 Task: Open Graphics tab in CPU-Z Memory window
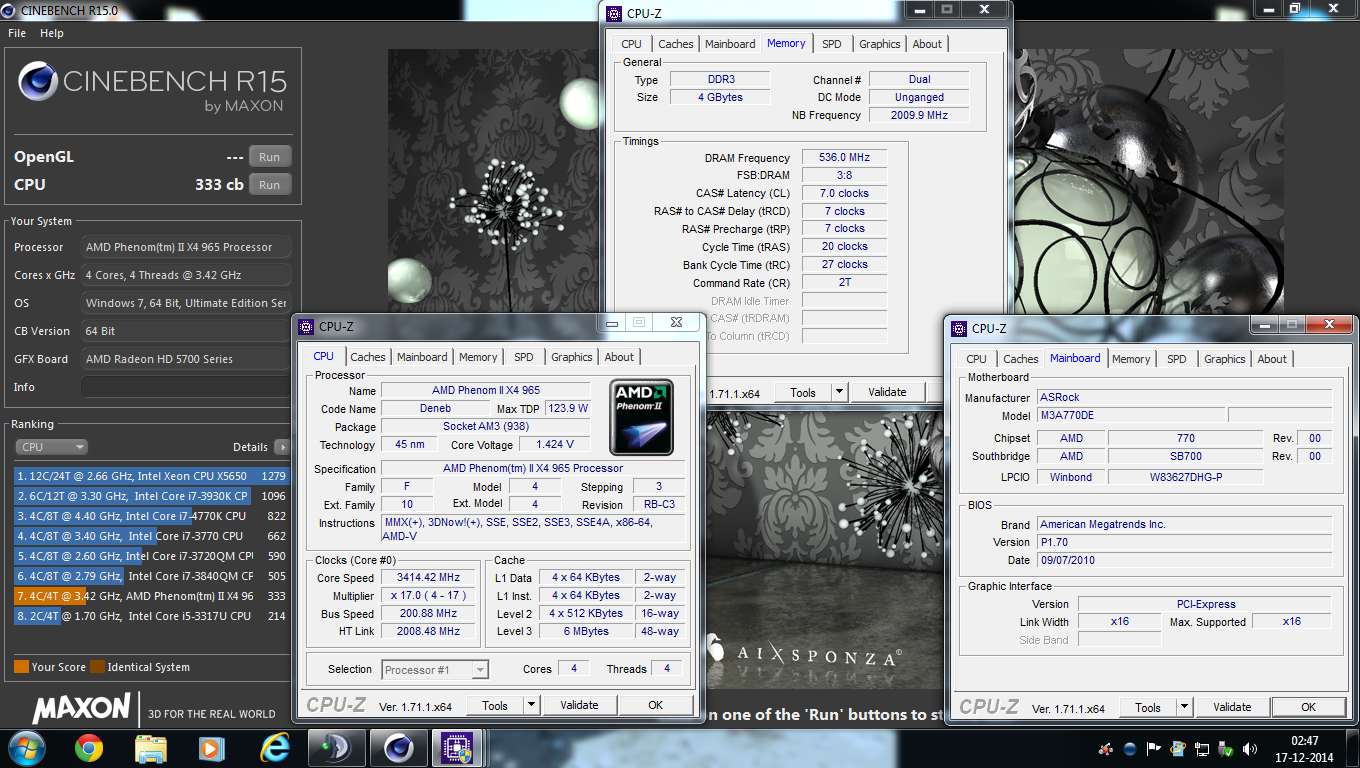[880, 44]
